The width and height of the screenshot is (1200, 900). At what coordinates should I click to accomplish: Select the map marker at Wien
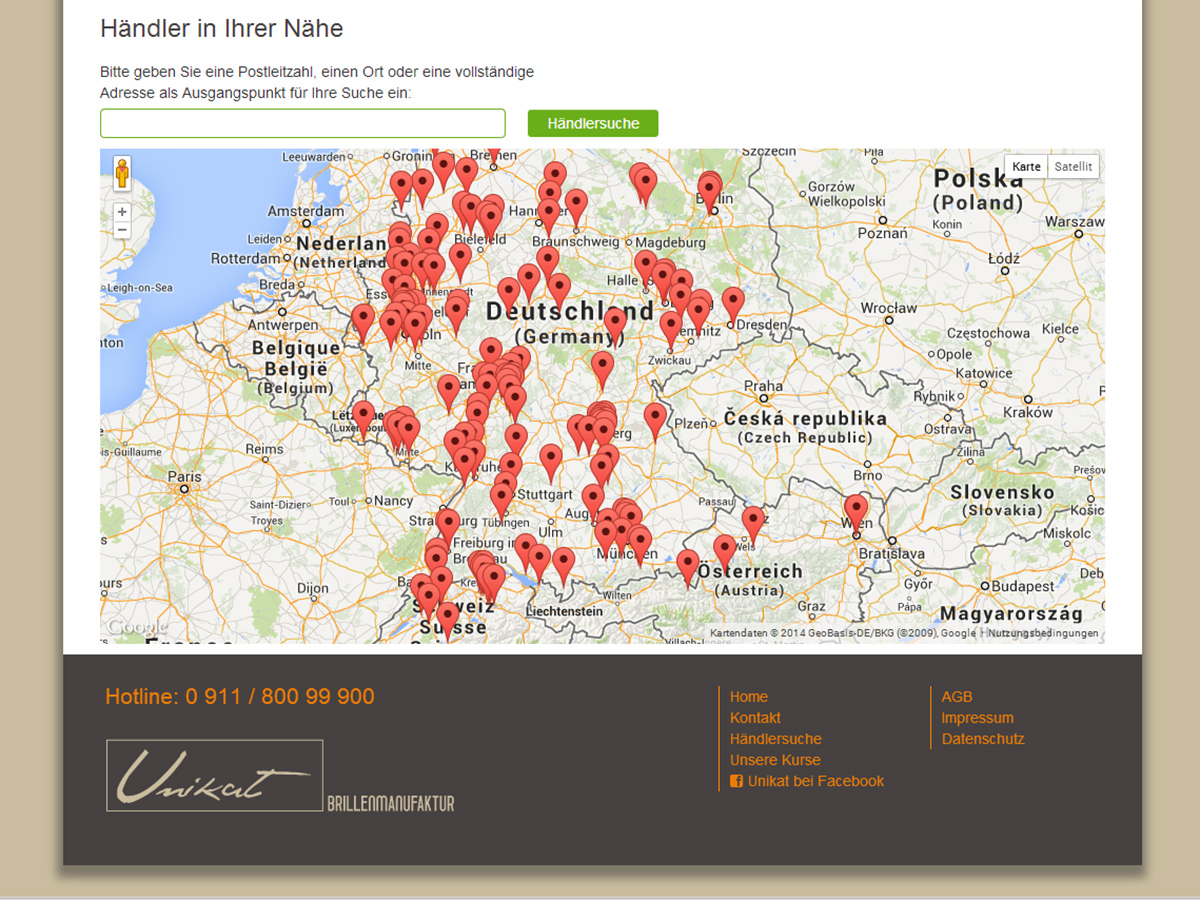click(x=856, y=509)
